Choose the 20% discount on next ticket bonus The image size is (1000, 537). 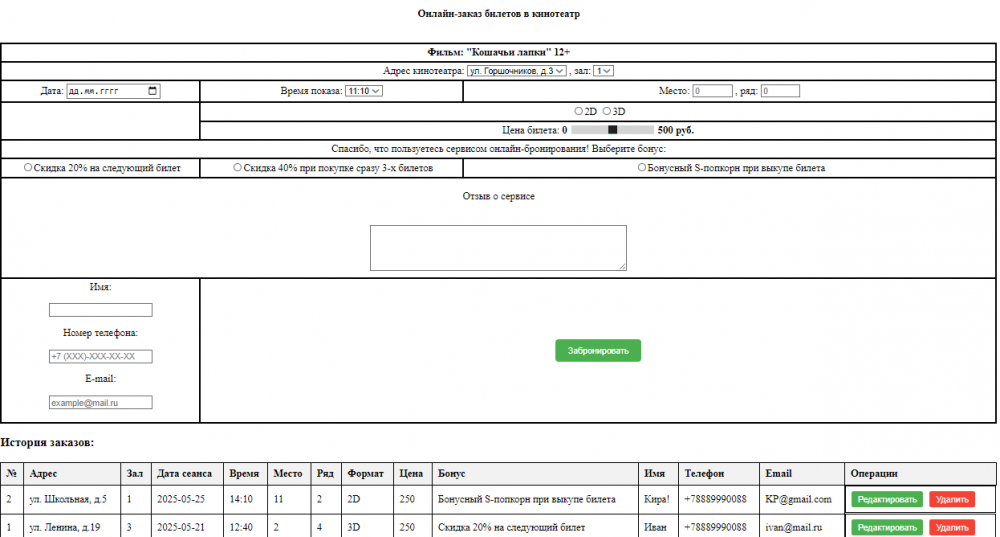(28, 167)
